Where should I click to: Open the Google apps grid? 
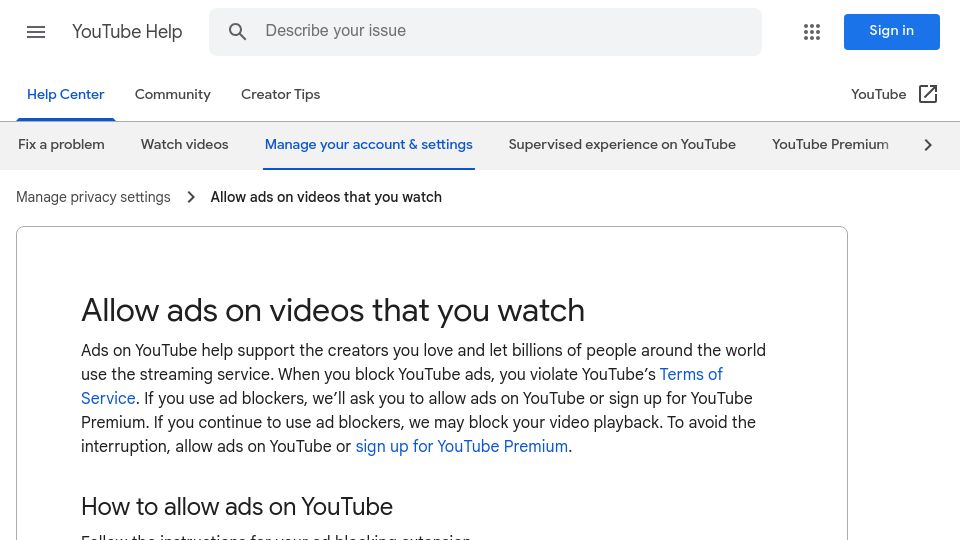812,32
